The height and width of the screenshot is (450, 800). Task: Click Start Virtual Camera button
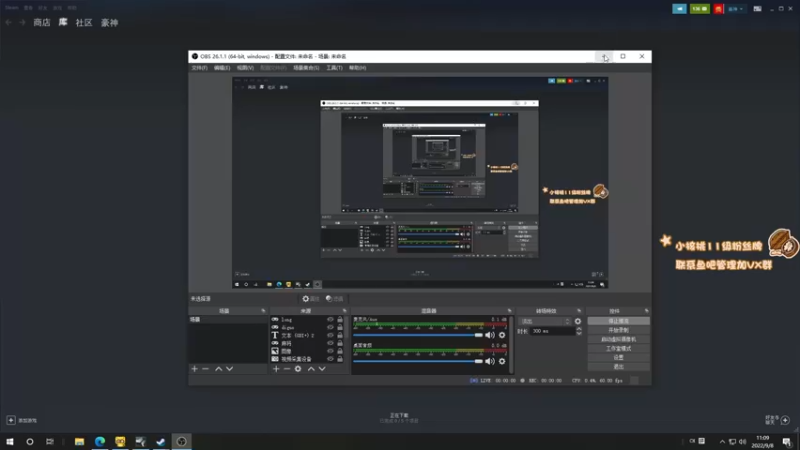pyautogui.click(x=618, y=339)
